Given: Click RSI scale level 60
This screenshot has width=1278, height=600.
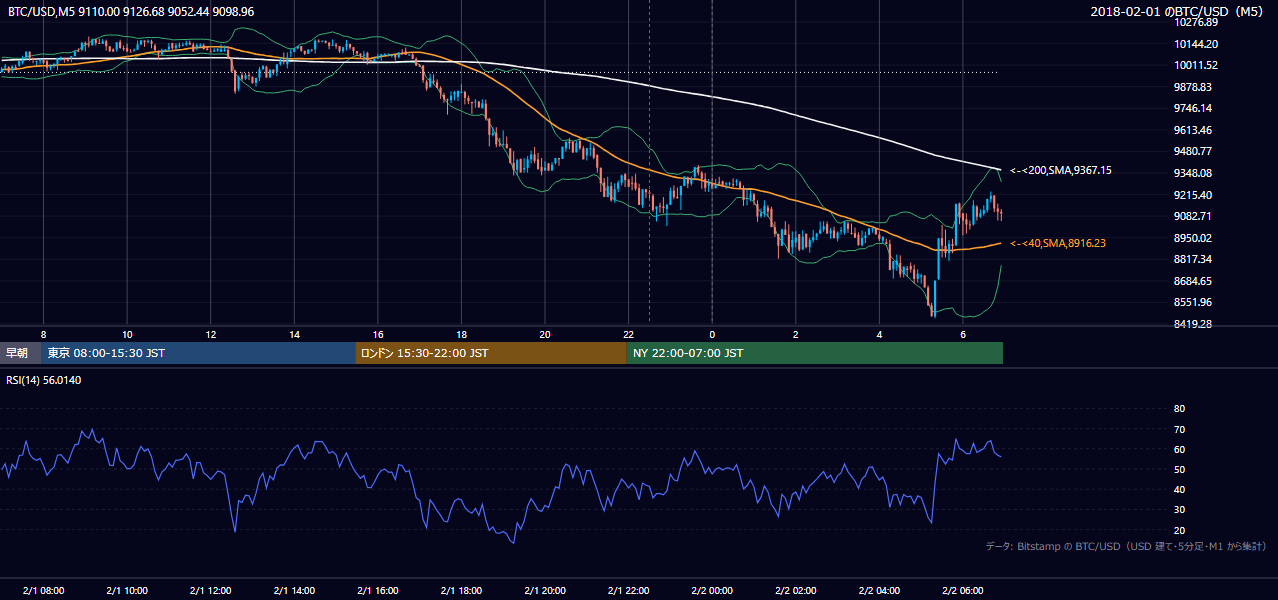Looking at the screenshot, I should tap(1179, 449).
